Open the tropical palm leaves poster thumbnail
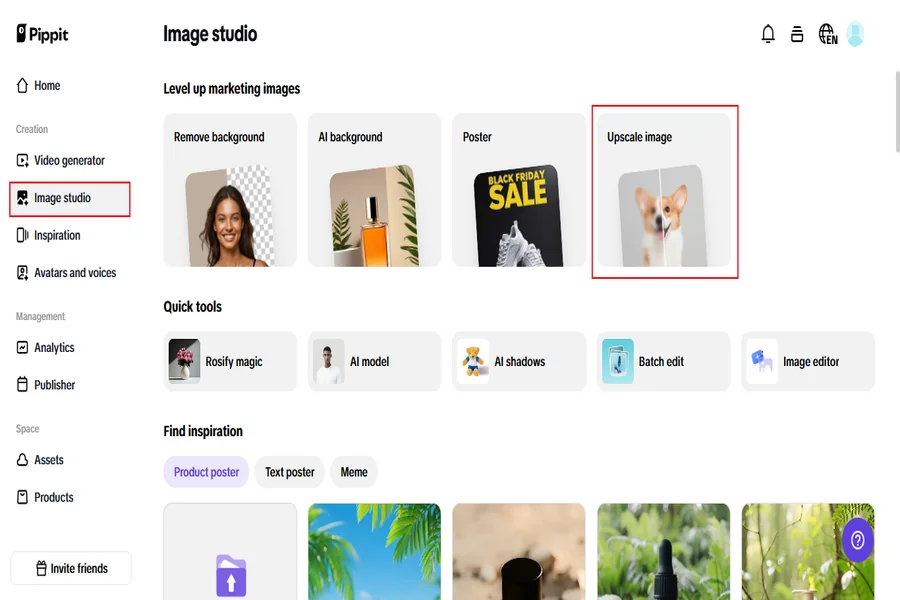The image size is (900, 600). click(x=374, y=552)
